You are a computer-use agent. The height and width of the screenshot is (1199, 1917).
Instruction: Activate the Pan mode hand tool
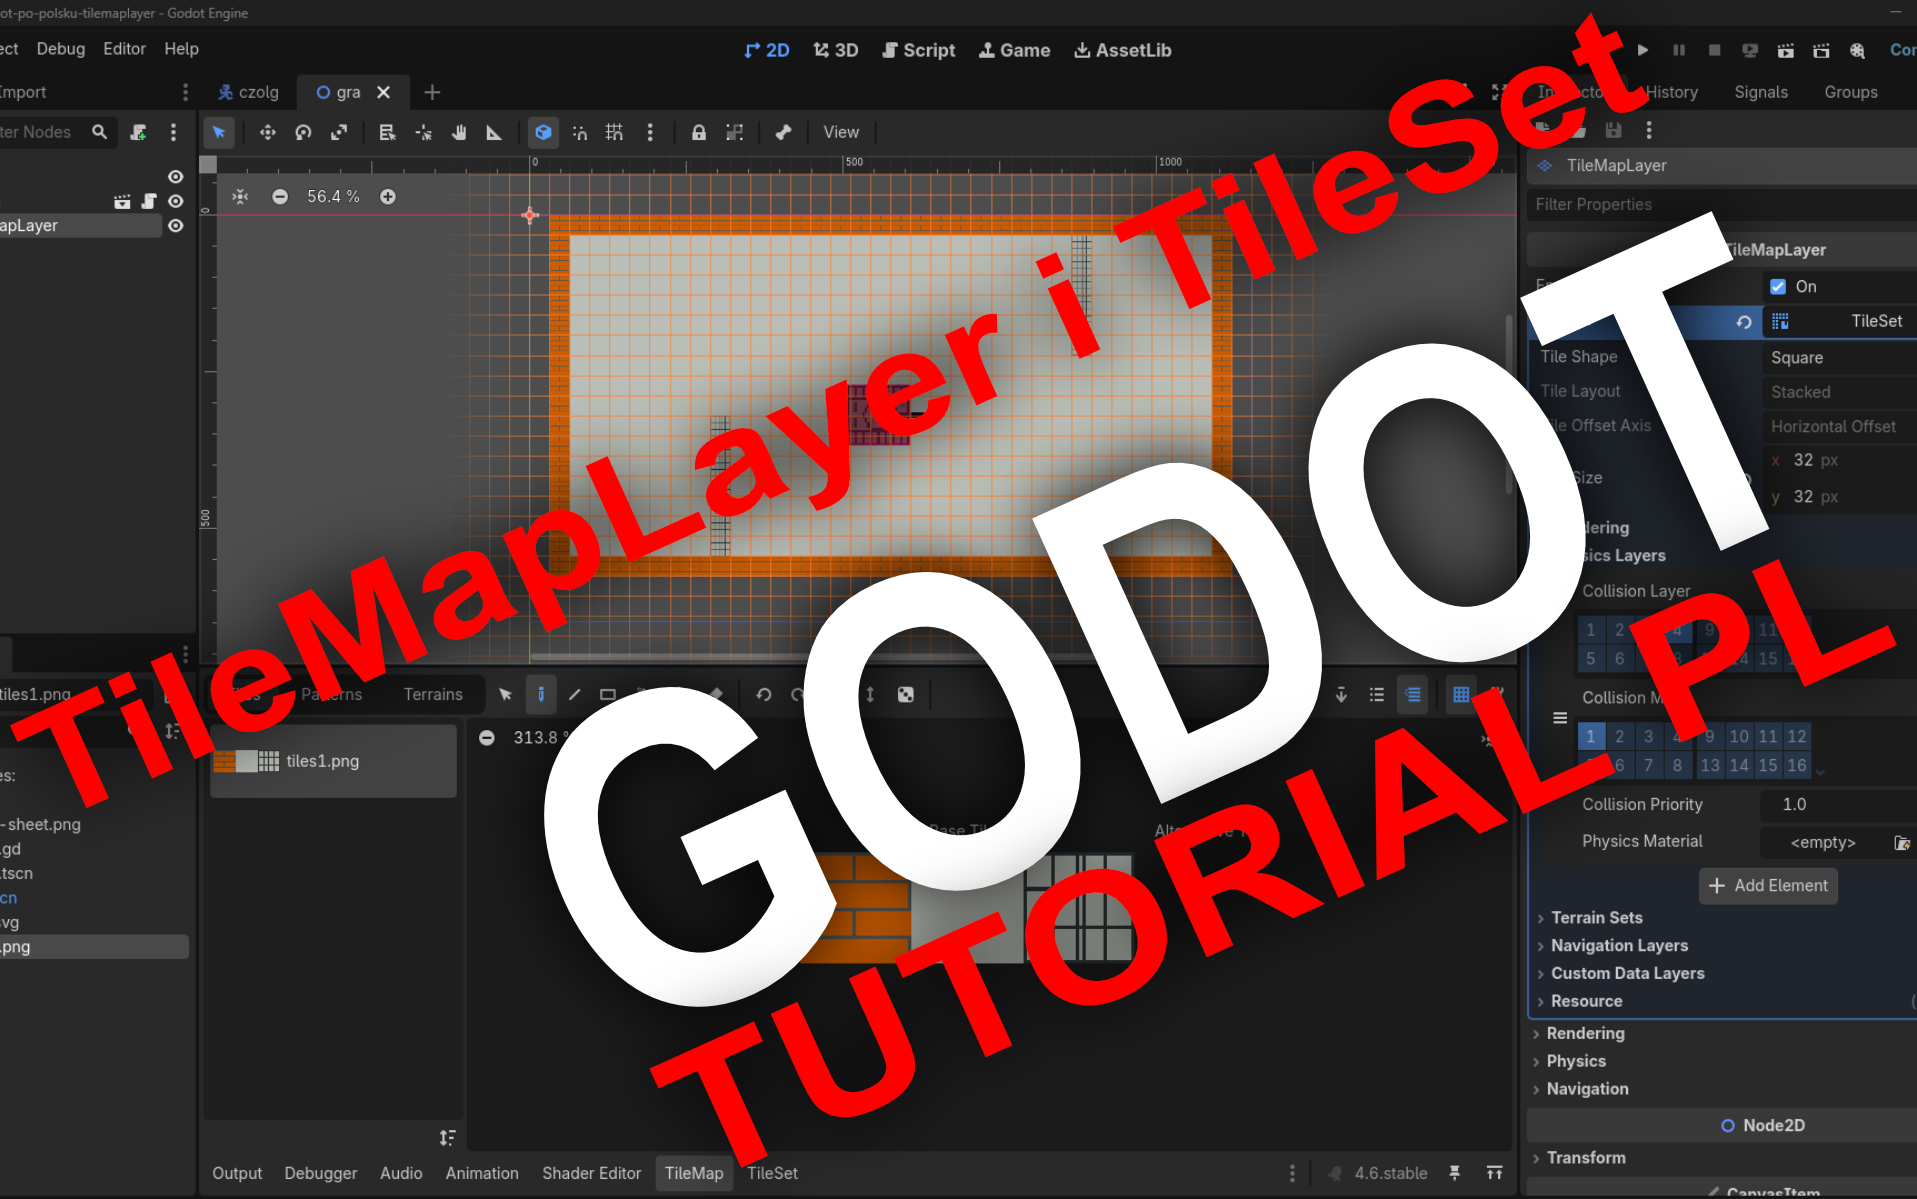[459, 132]
